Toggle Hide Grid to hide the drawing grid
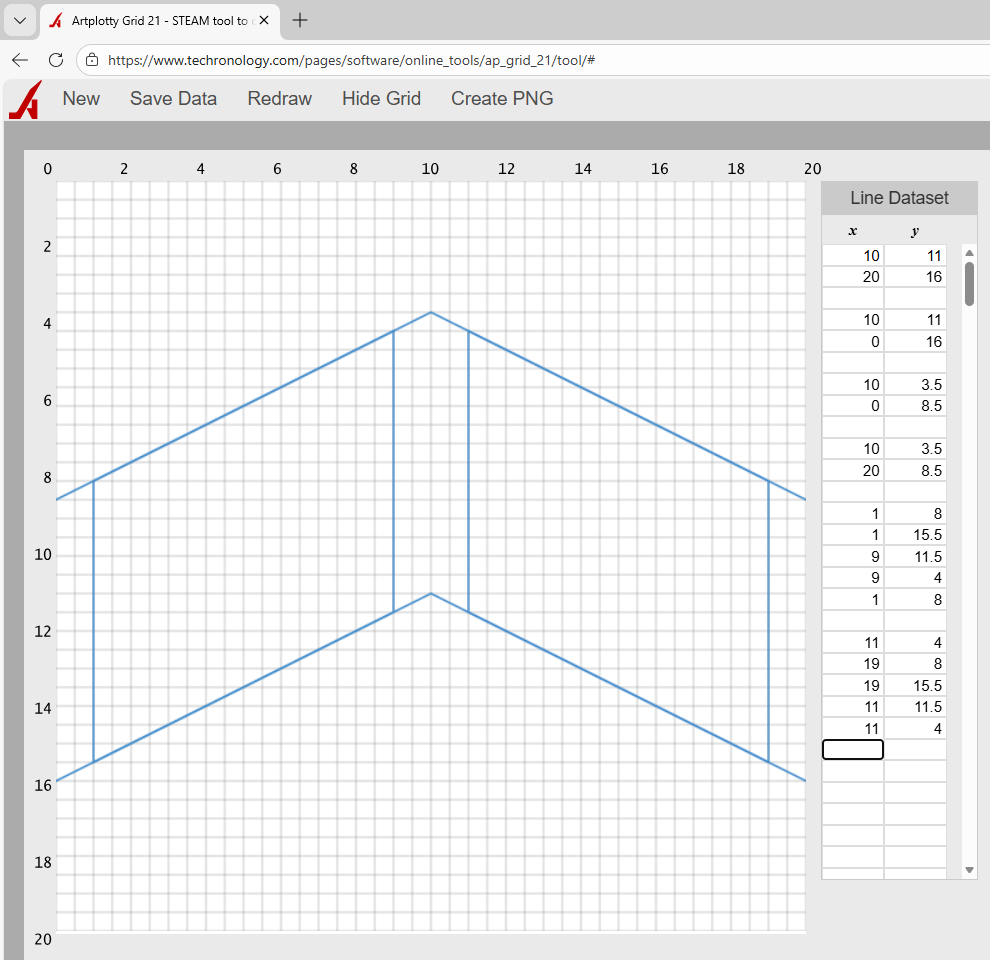The height and width of the screenshot is (960, 990). pyautogui.click(x=381, y=99)
